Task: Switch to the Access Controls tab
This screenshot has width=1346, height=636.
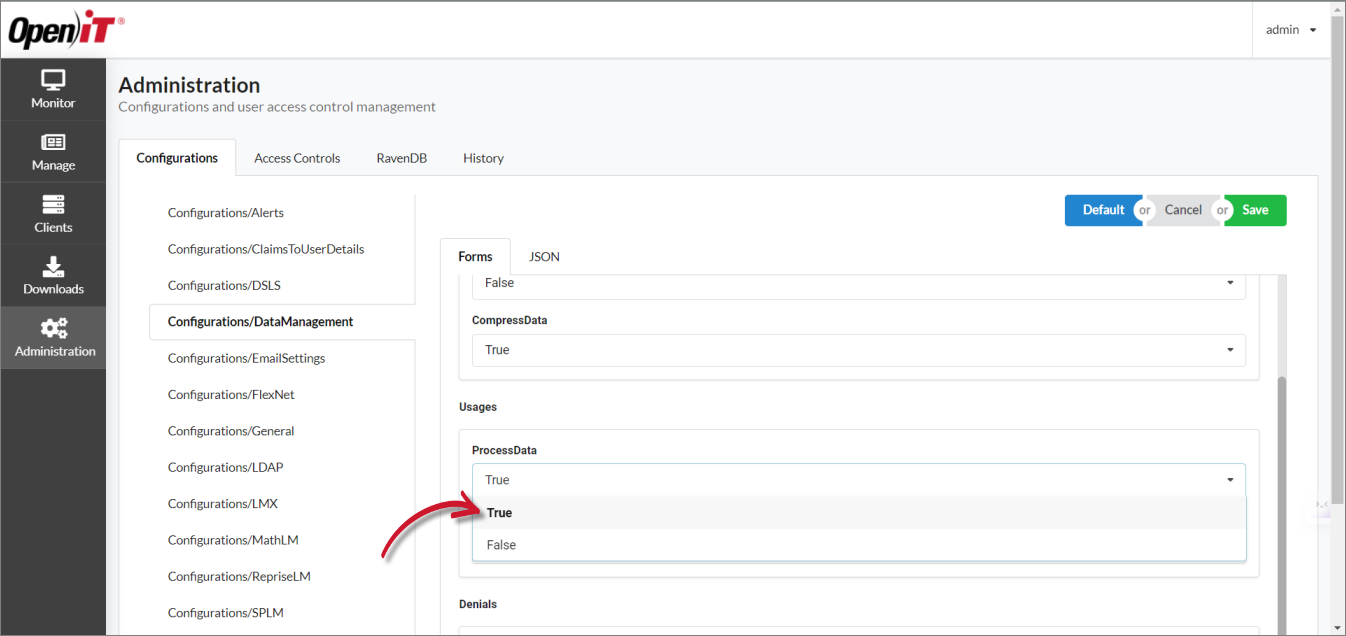Action: coord(297,158)
